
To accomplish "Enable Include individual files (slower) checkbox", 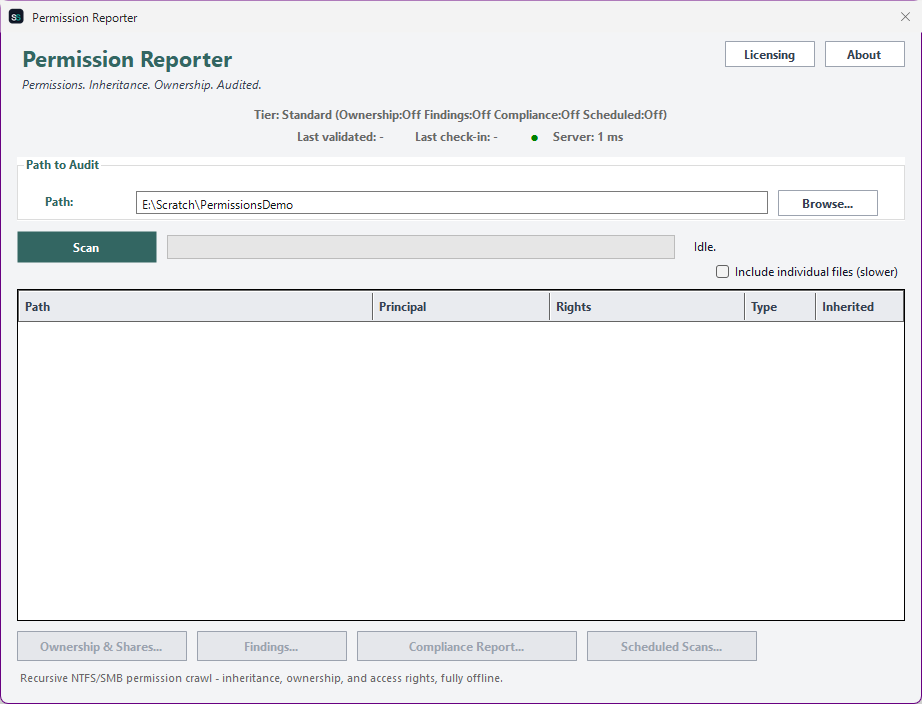I will pos(722,272).
